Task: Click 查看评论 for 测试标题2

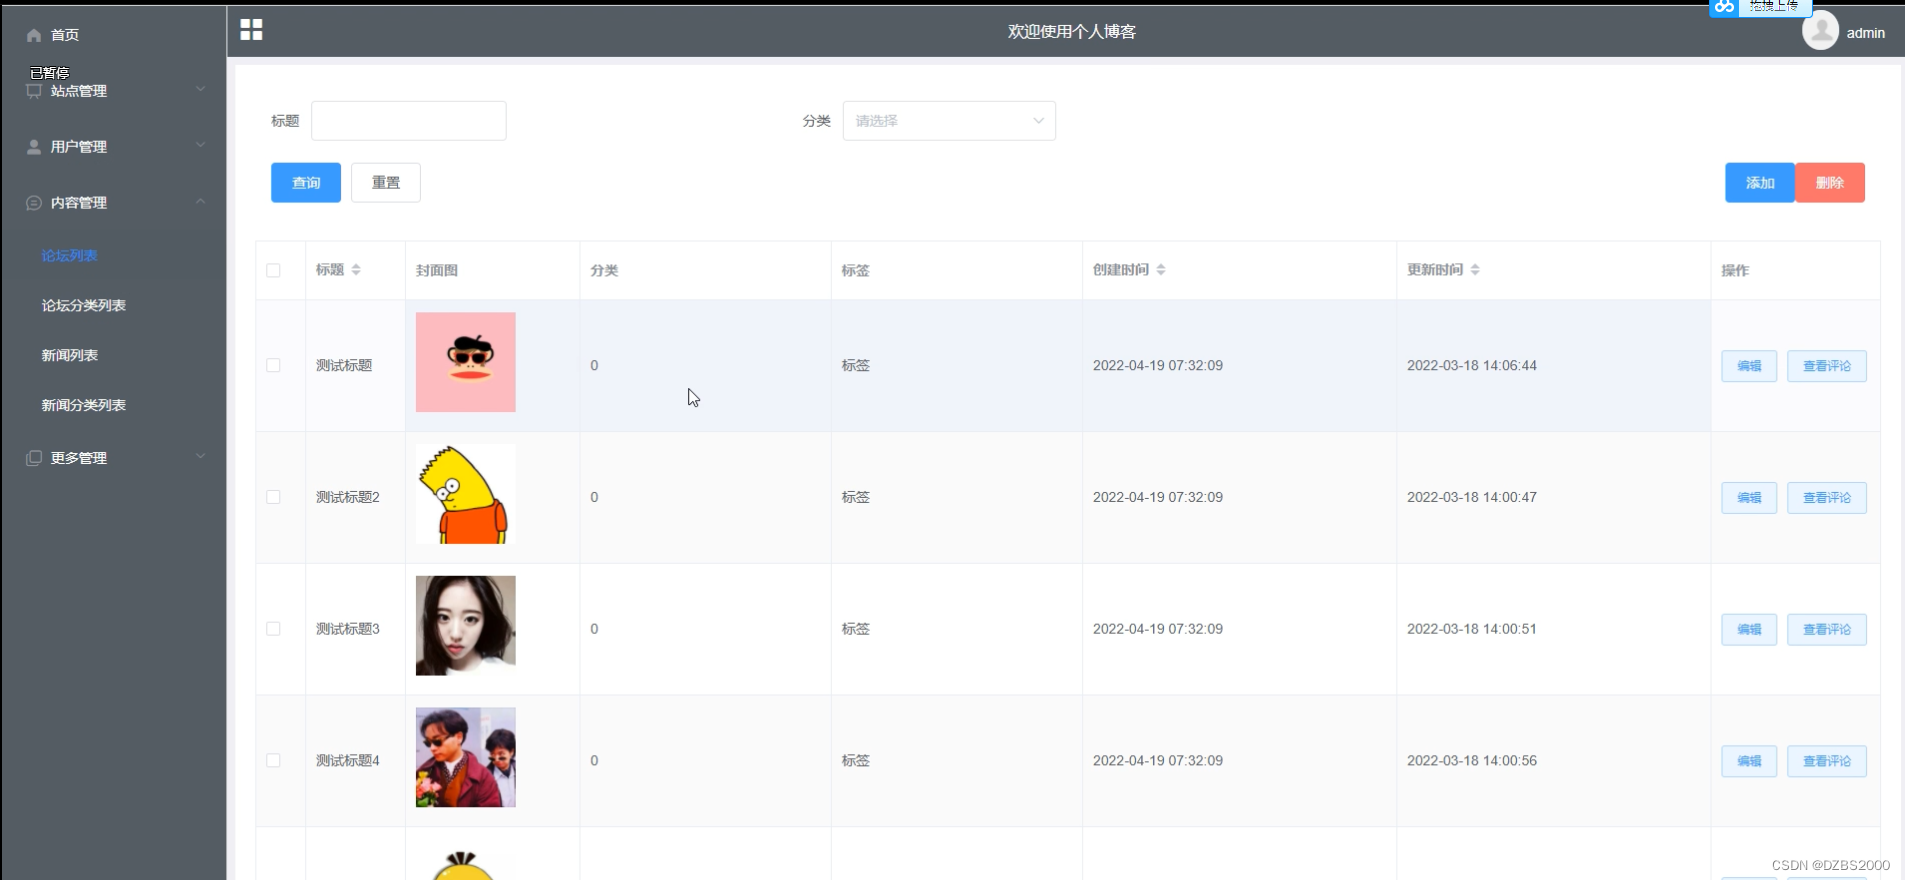Action: click(1827, 498)
